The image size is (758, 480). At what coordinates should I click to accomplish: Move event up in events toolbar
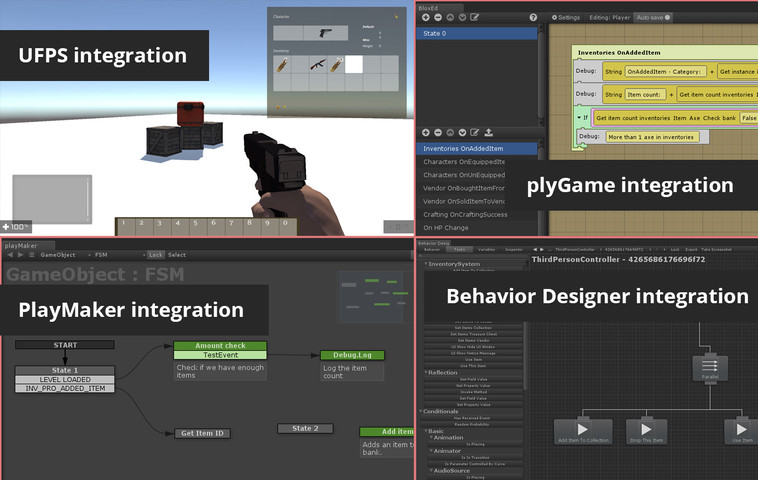pyautogui.click(x=450, y=132)
